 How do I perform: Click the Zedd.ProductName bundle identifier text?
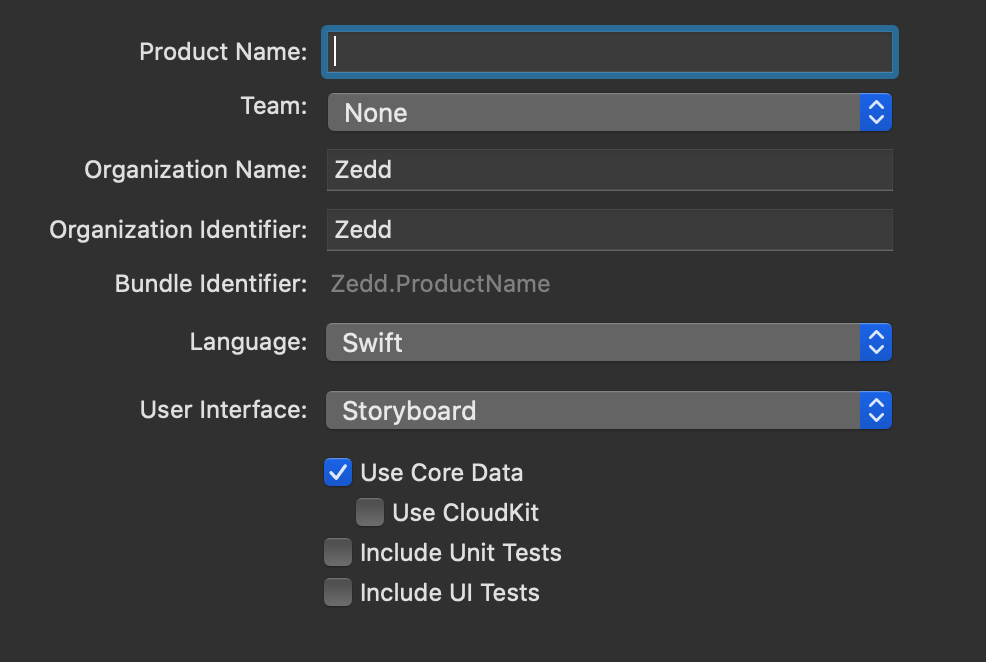click(440, 284)
